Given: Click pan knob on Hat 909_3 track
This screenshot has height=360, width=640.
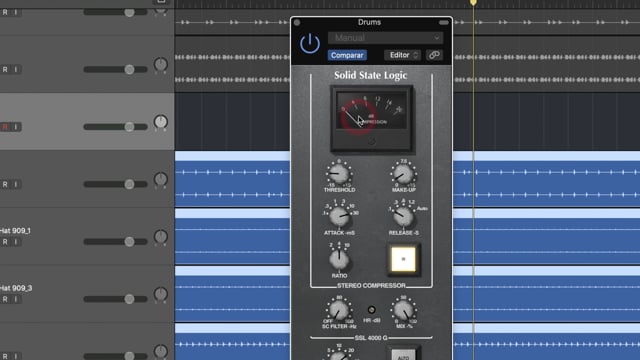Looking at the screenshot, I should pos(161,294).
